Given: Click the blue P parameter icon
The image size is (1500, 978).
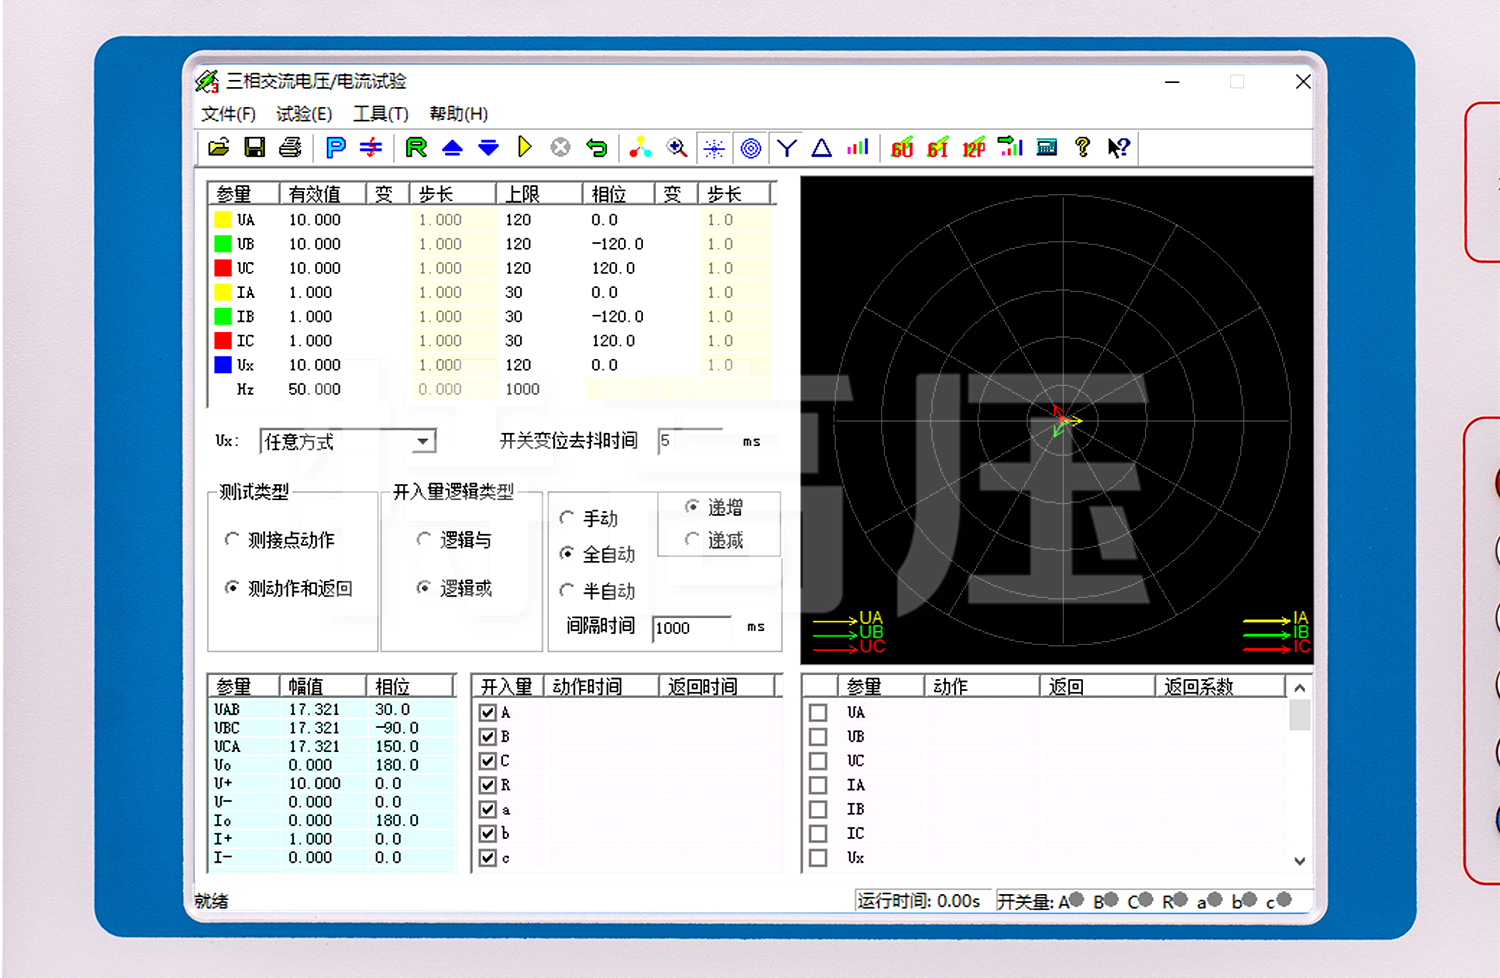Looking at the screenshot, I should pos(335,147).
